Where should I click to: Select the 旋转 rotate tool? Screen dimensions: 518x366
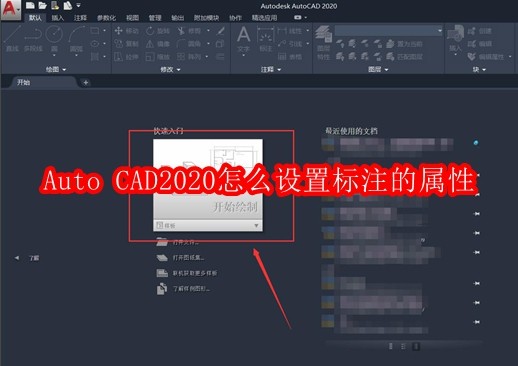click(158, 31)
